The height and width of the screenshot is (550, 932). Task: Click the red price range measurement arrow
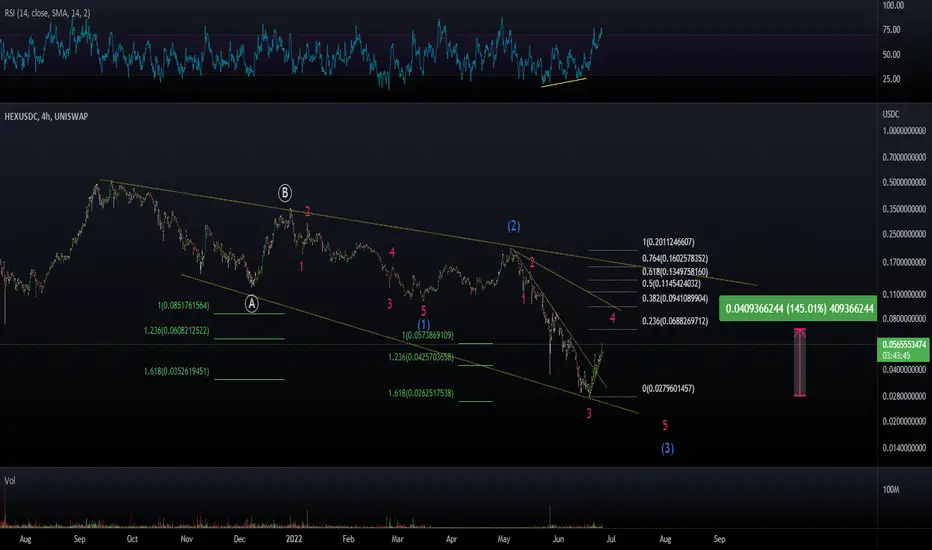click(x=800, y=362)
